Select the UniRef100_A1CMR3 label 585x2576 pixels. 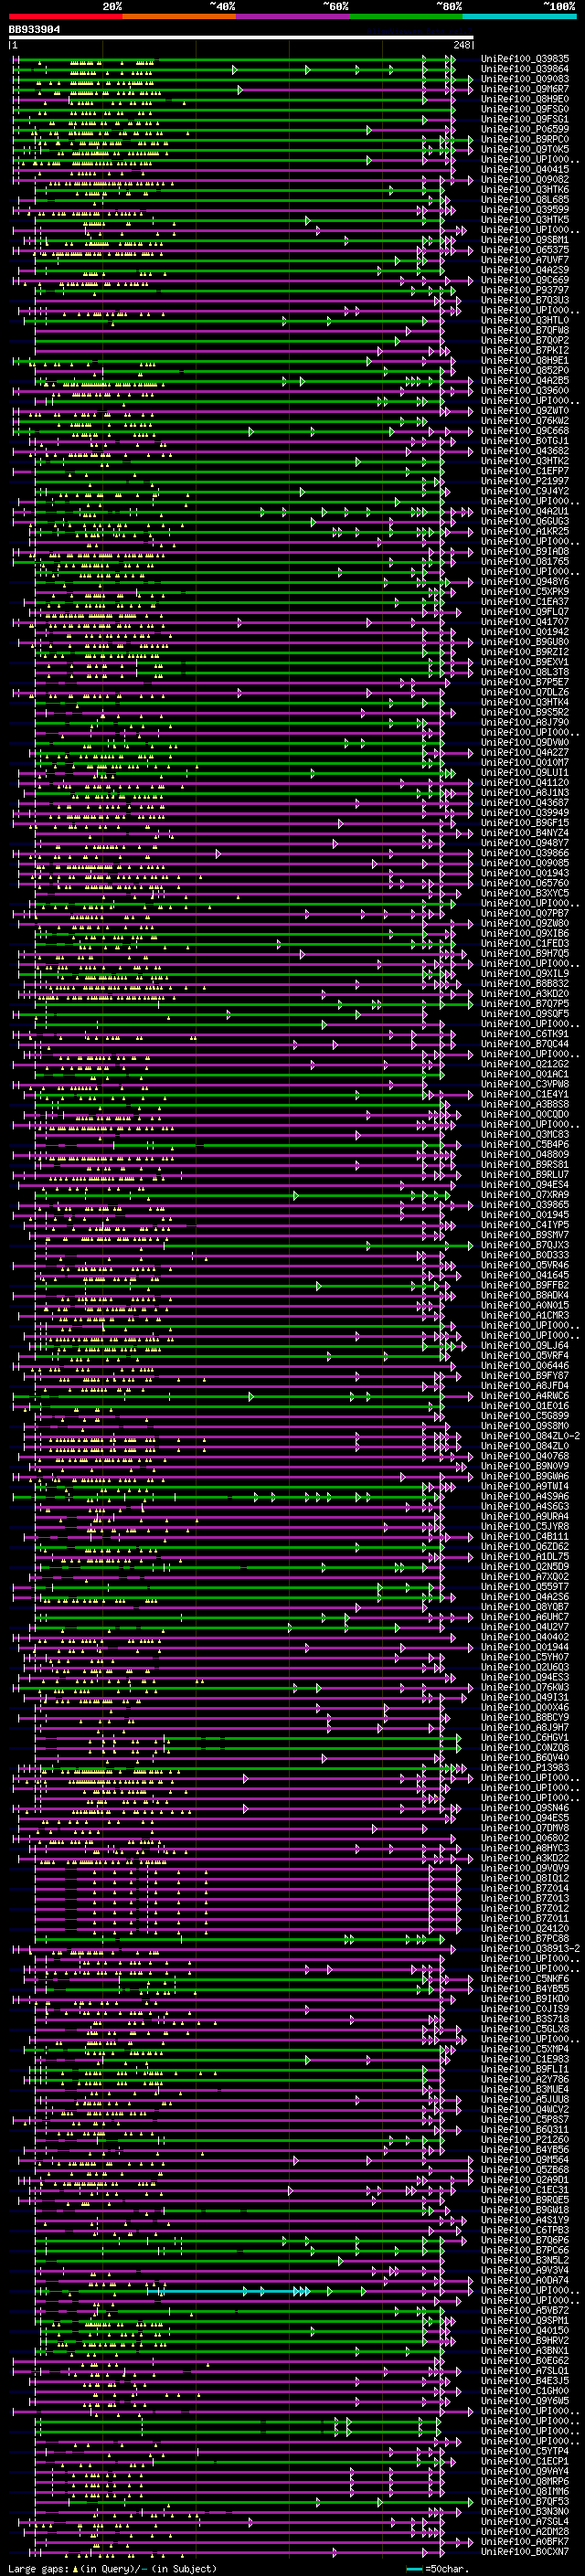click(x=525, y=1315)
